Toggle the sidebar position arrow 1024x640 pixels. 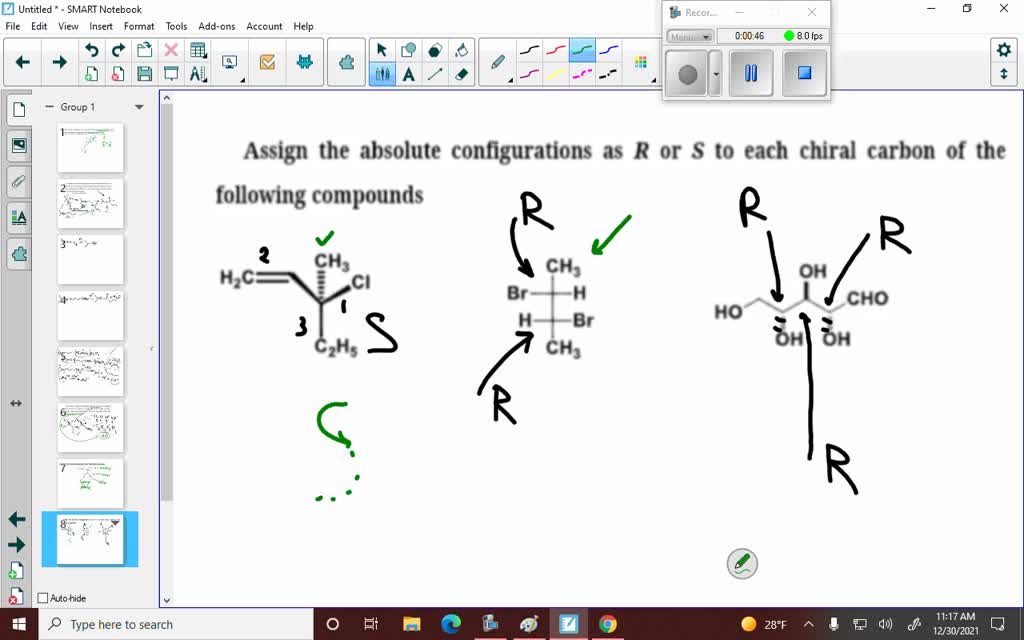tap(14, 404)
